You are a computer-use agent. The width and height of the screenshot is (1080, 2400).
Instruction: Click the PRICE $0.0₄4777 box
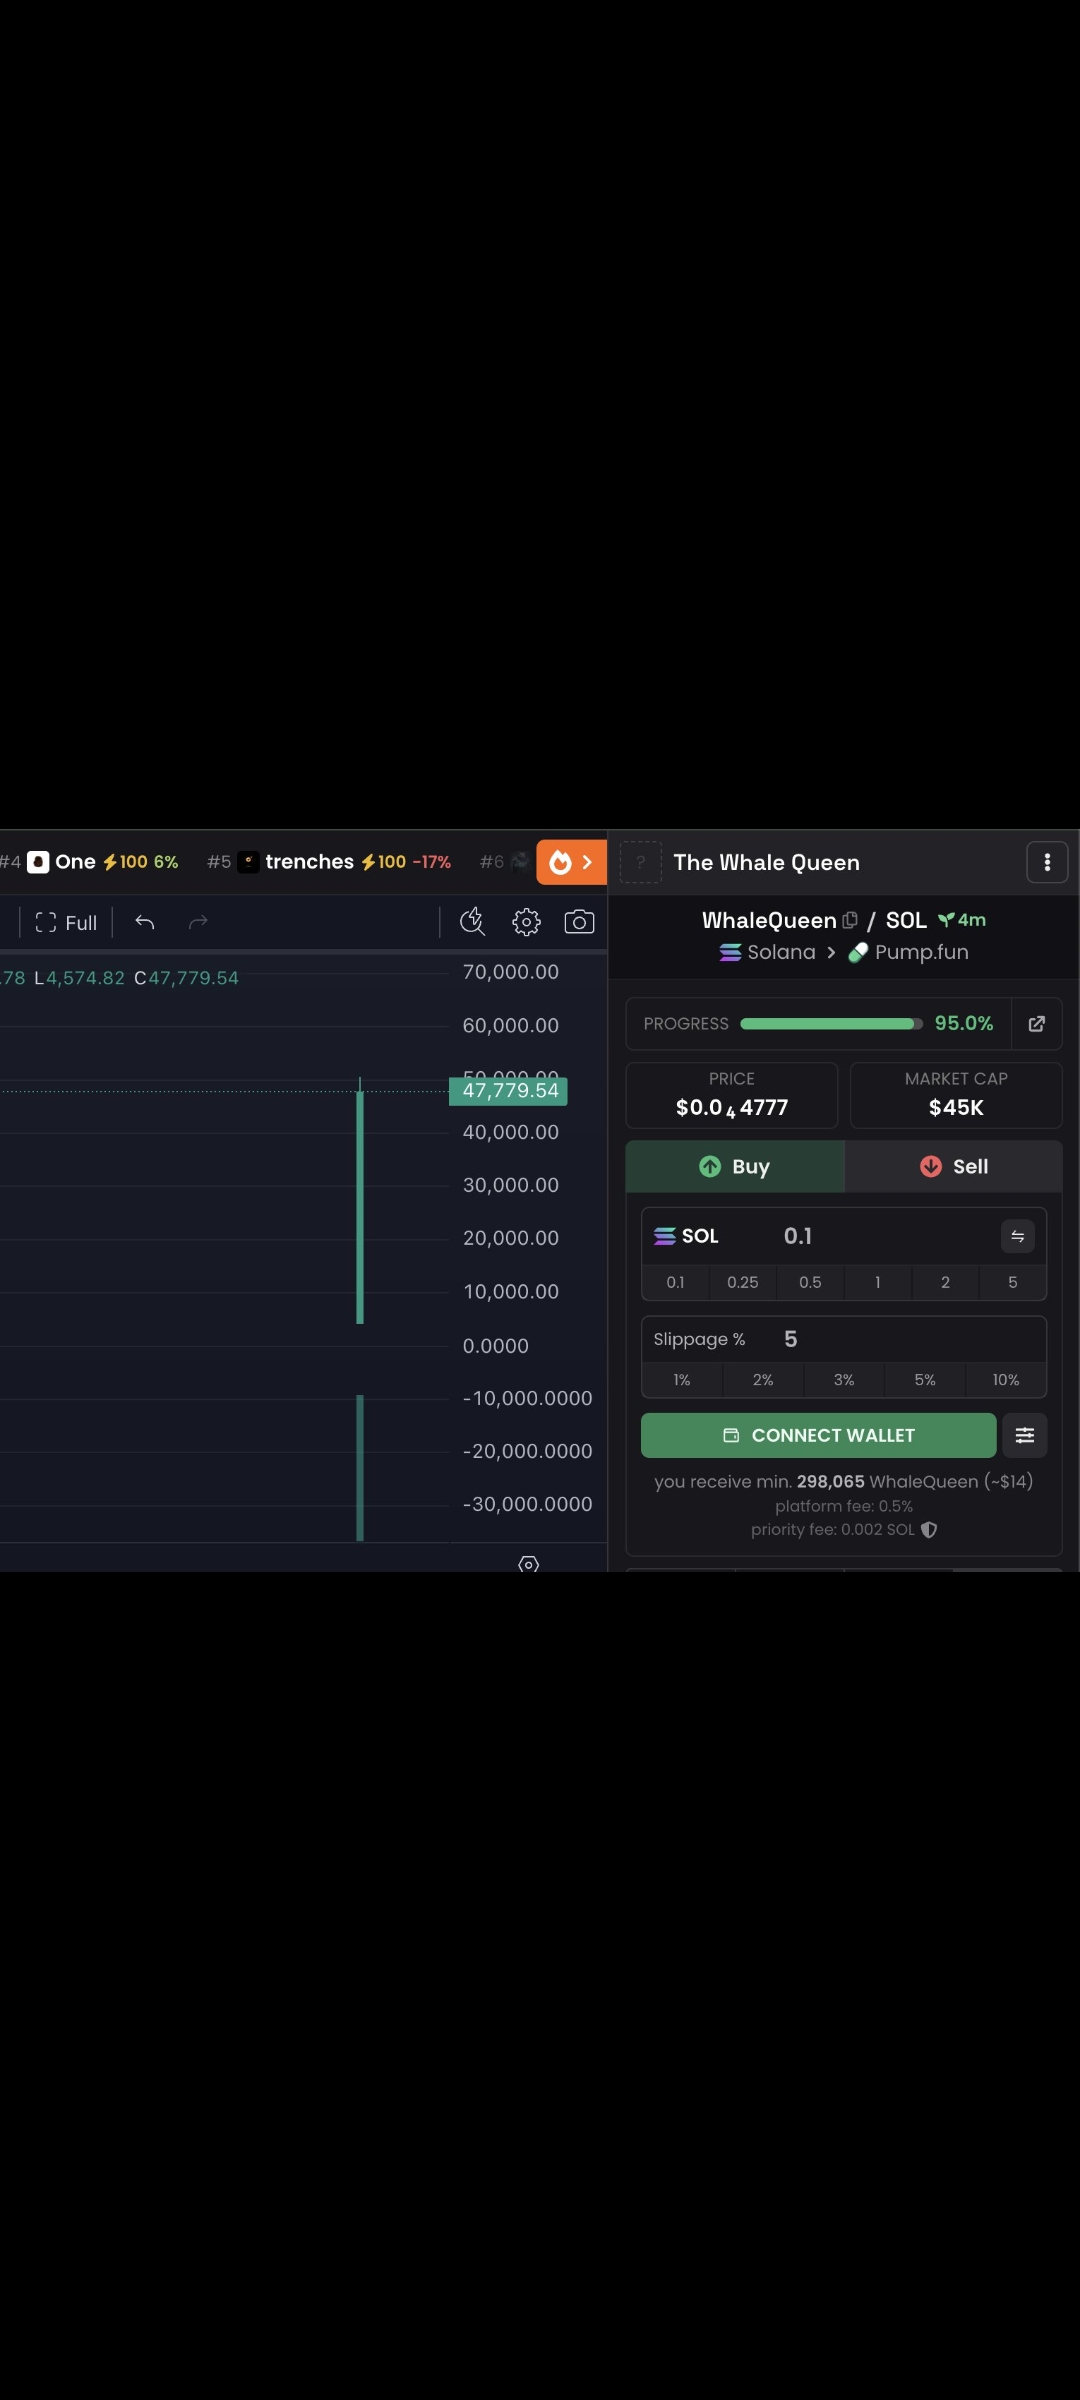coord(732,1095)
